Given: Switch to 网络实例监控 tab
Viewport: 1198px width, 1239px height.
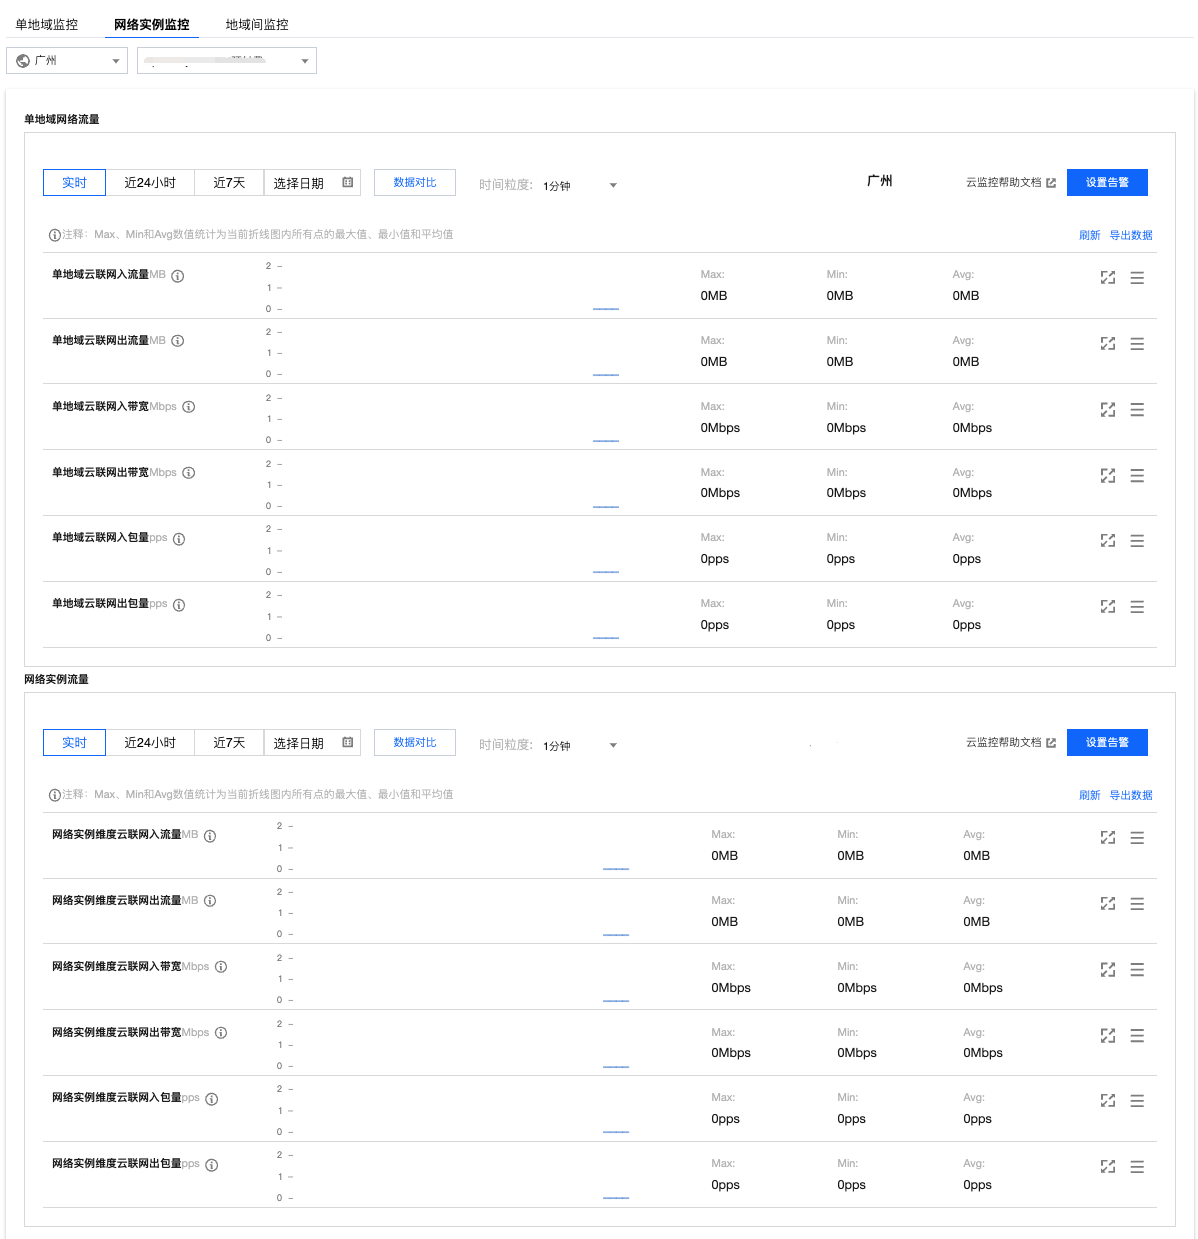Looking at the screenshot, I should coord(152,25).
